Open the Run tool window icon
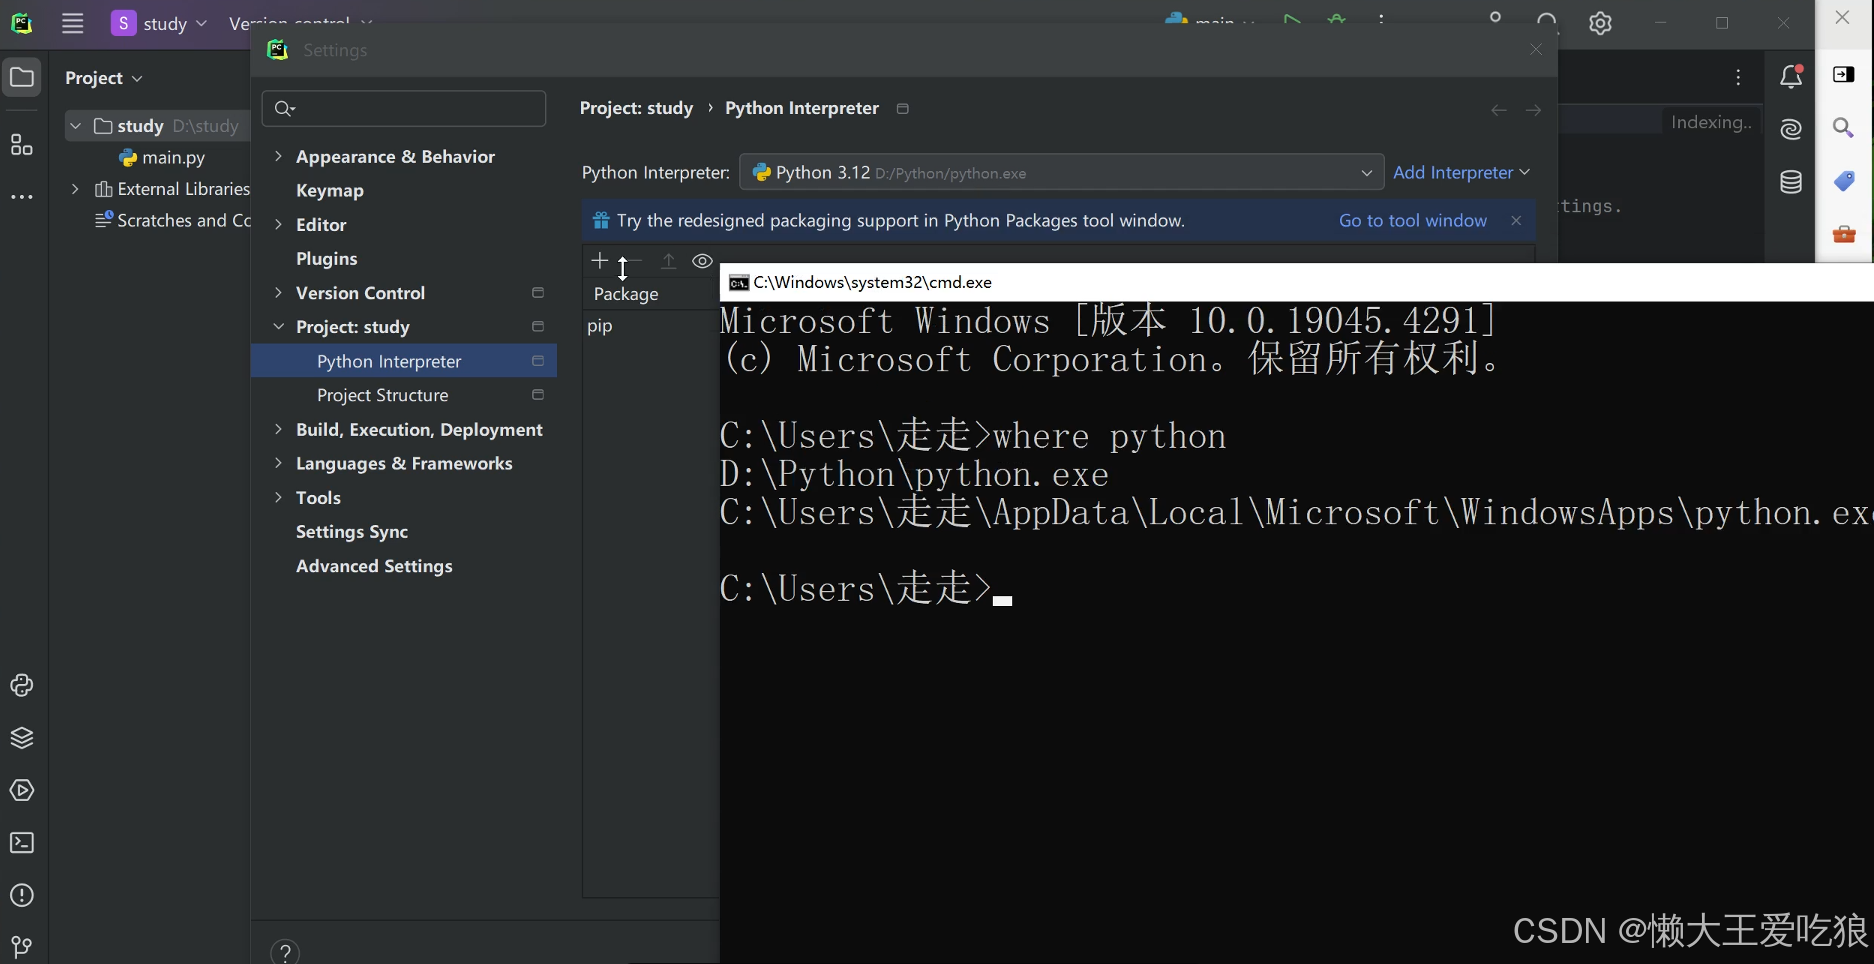This screenshot has height=964, width=1874. click(22, 790)
